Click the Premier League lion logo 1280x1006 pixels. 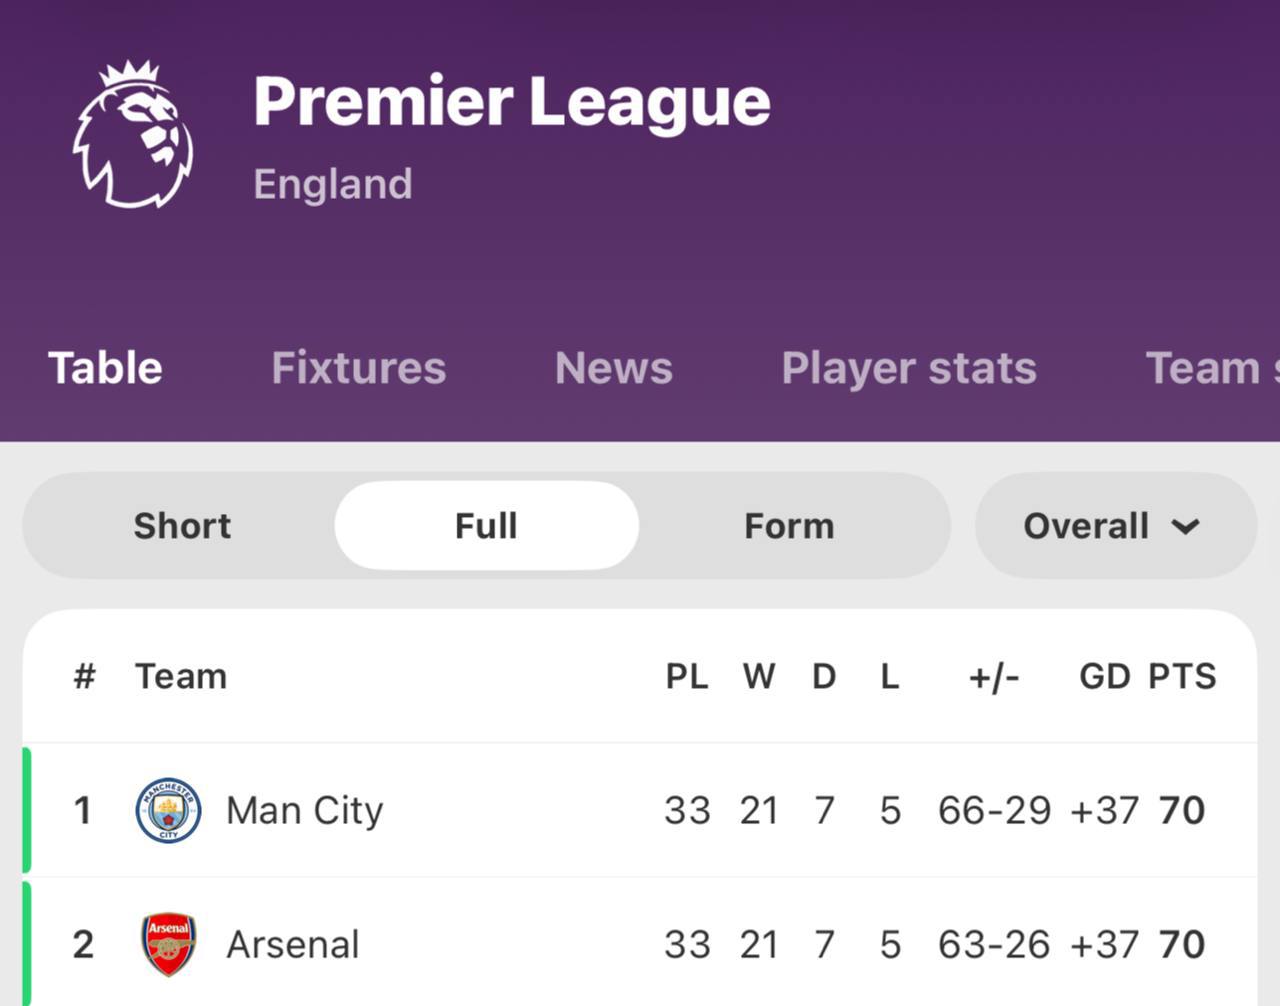click(x=133, y=135)
